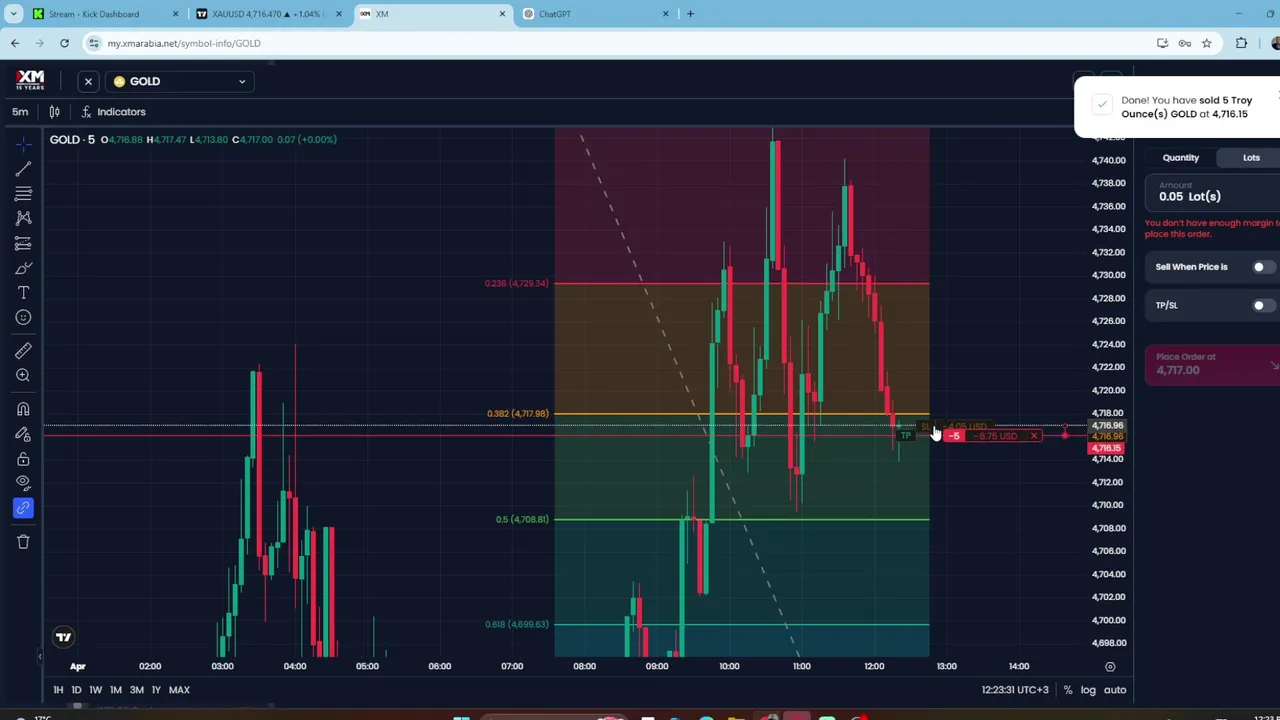
Task: Change the 5m timeframe interval
Action: [20, 112]
